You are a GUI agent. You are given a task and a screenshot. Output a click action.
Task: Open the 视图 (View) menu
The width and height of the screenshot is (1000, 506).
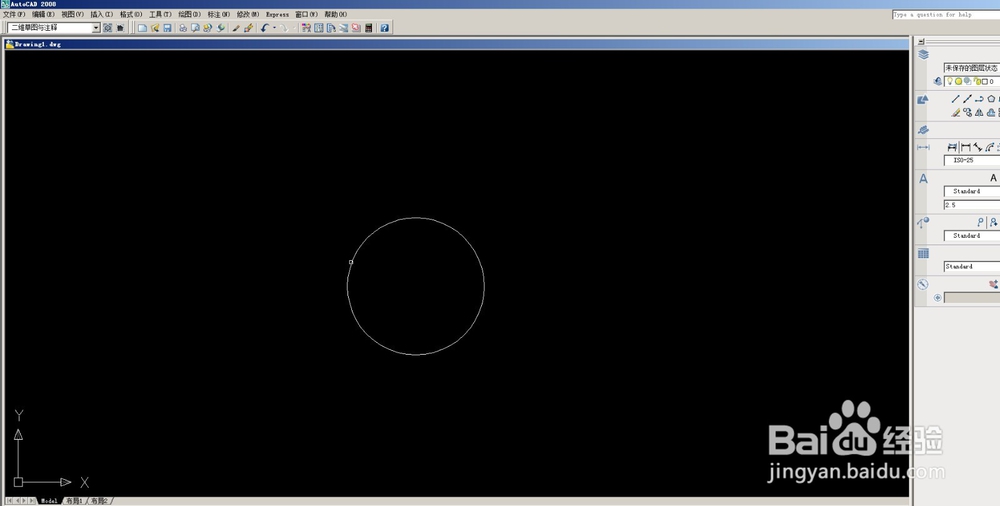pyautogui.click(x=72, y=14)
